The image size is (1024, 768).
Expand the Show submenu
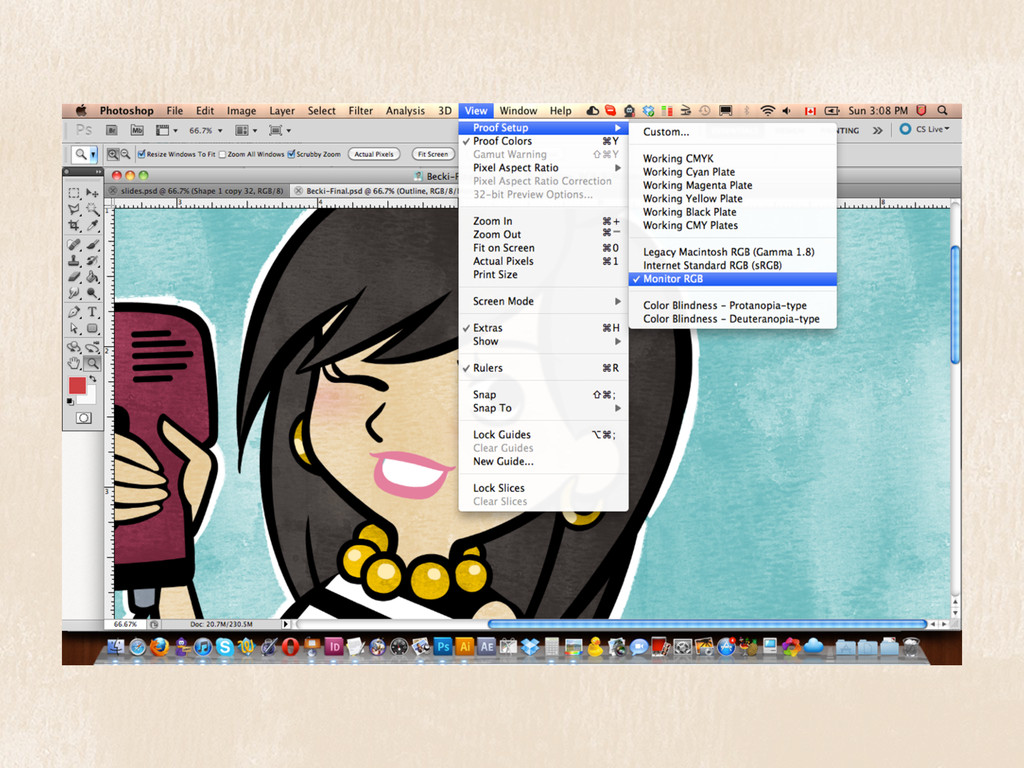point(543,341)
